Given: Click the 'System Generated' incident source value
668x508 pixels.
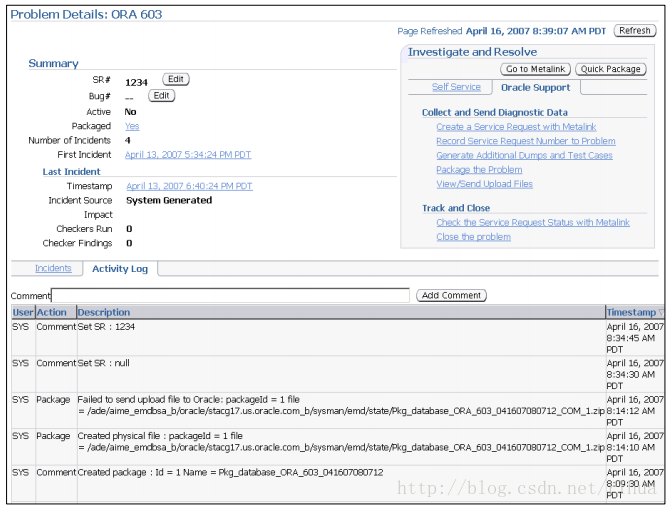Looking at the screenshot, I should (169, 200).
